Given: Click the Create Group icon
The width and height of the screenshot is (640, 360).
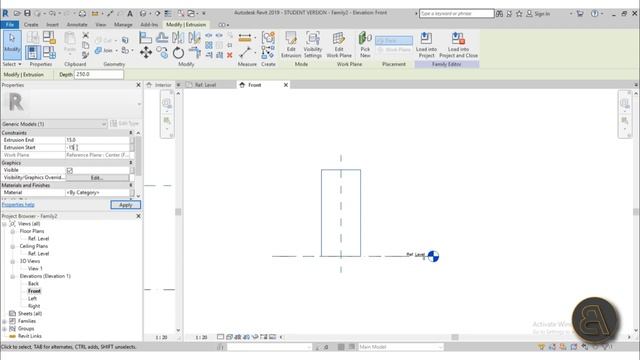Looking at the screenshot, I should (268, 38).
